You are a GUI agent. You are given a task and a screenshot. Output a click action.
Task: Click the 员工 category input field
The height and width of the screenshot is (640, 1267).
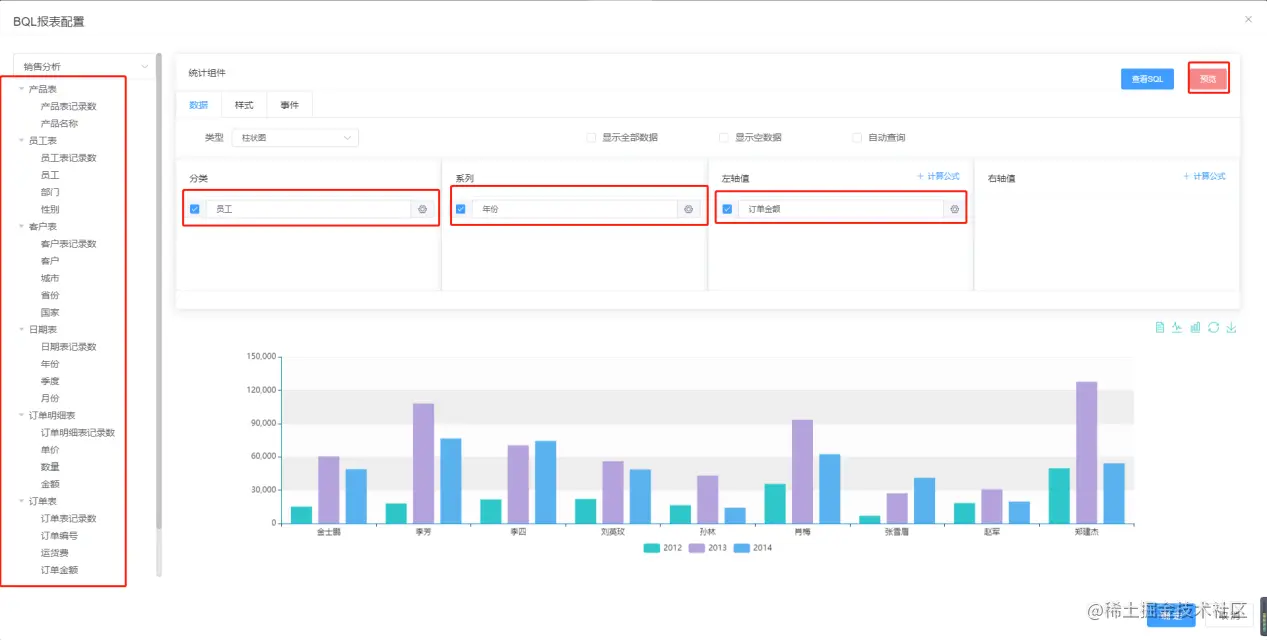pos(308,209)
